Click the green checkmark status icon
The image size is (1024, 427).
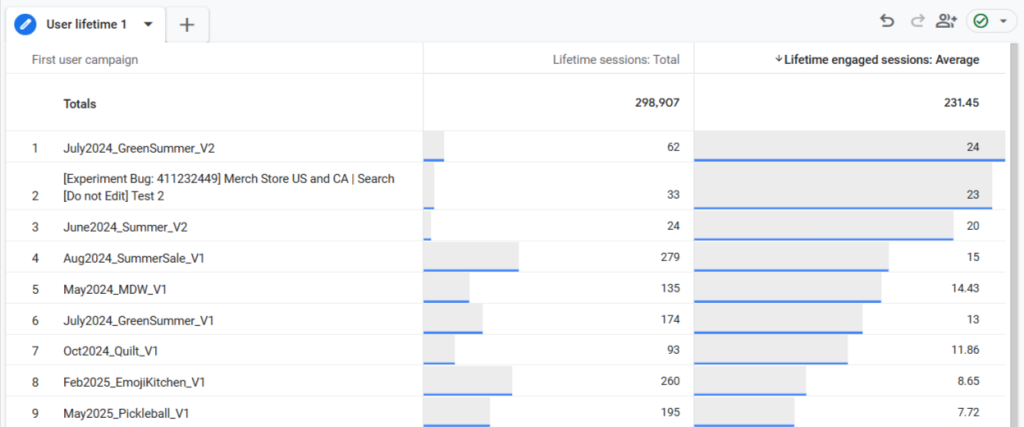(x=981, y=21)
